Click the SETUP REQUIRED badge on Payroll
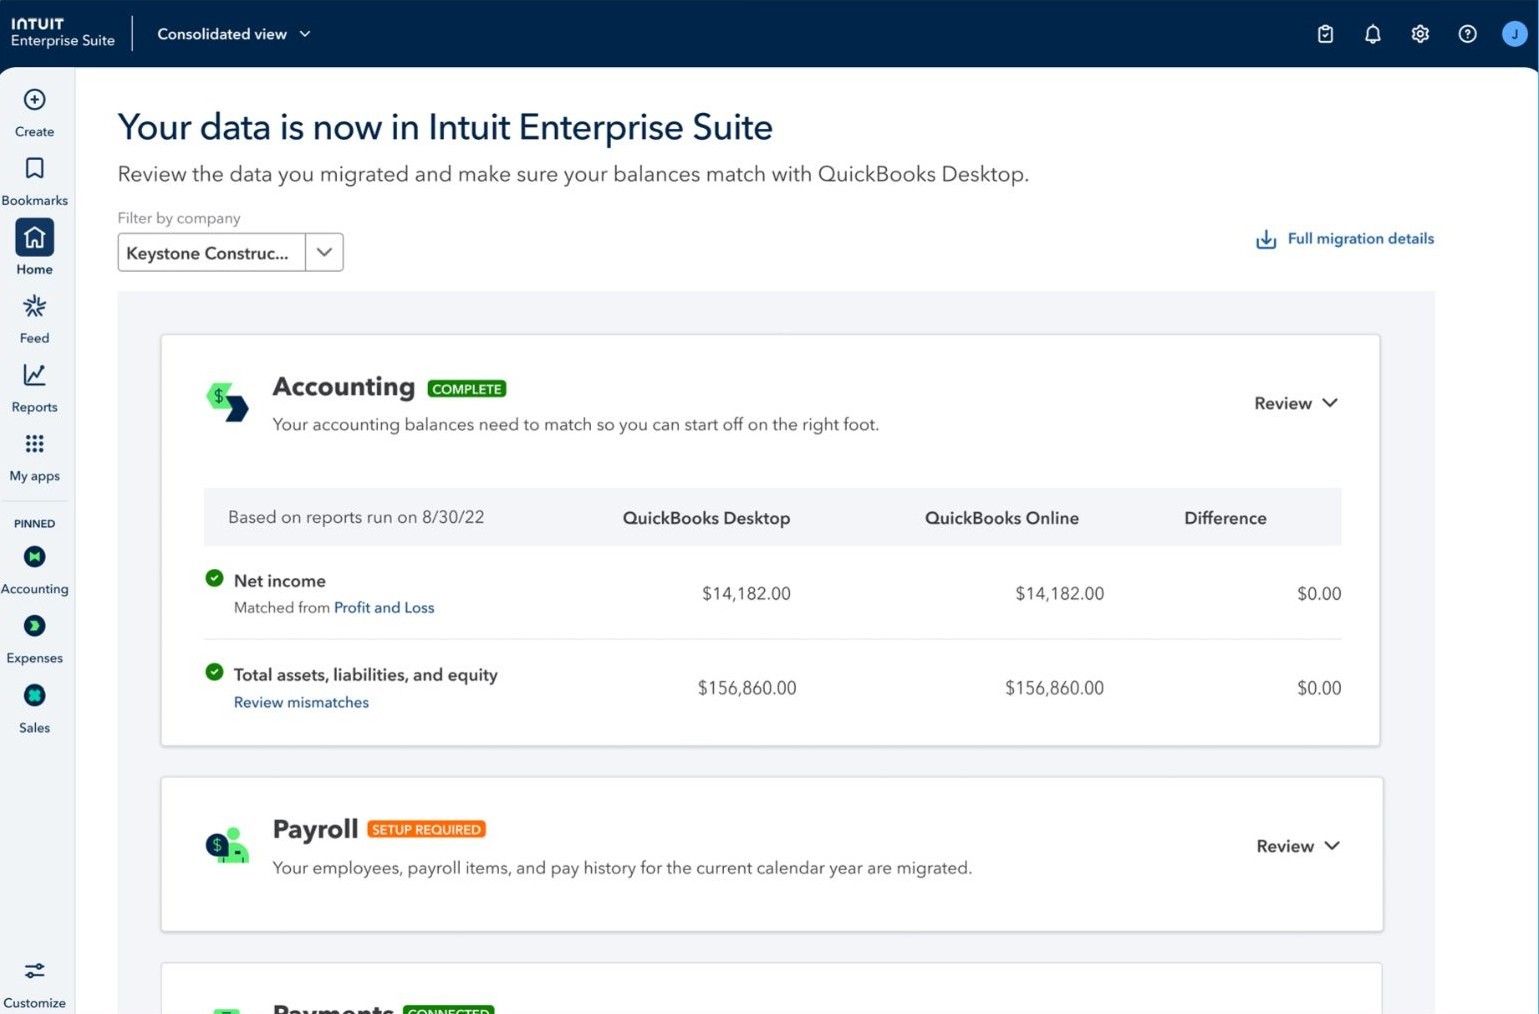1539x1014 pixels. (426, 829)
